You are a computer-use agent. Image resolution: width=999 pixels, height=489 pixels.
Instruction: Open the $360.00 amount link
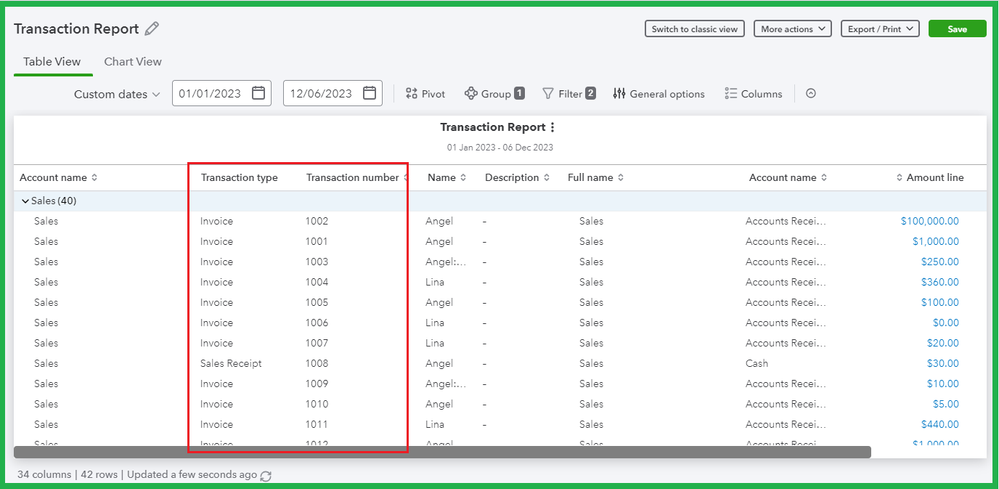pos(940,282)
